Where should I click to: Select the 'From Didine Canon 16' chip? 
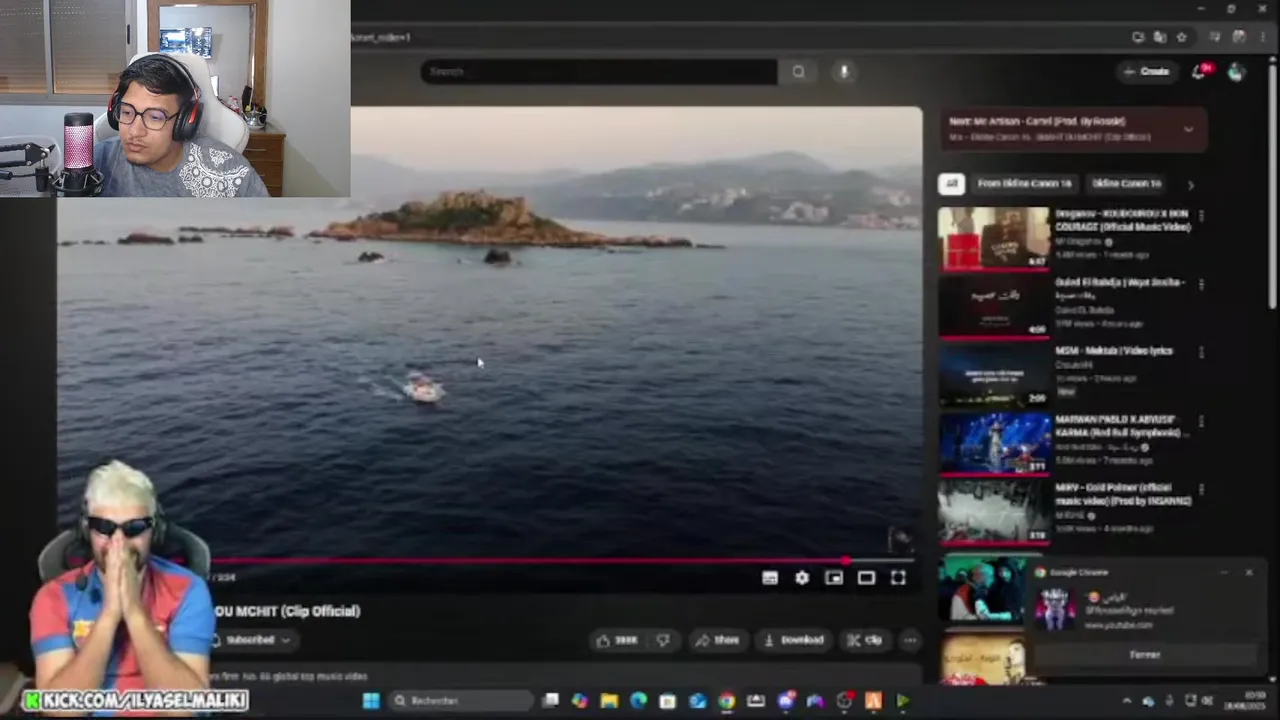point(1024,184)
